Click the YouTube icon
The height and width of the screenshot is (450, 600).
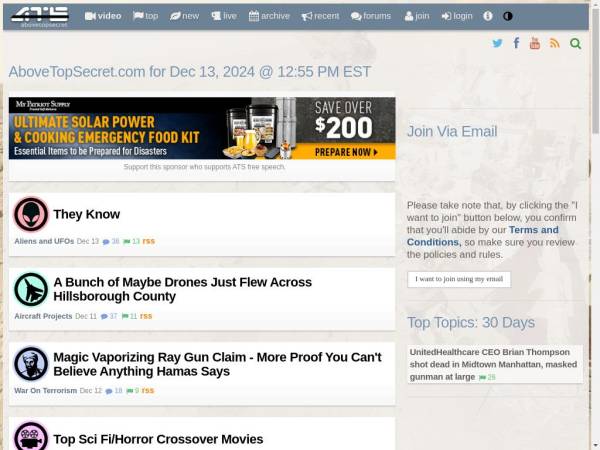(x=535, y=43)
